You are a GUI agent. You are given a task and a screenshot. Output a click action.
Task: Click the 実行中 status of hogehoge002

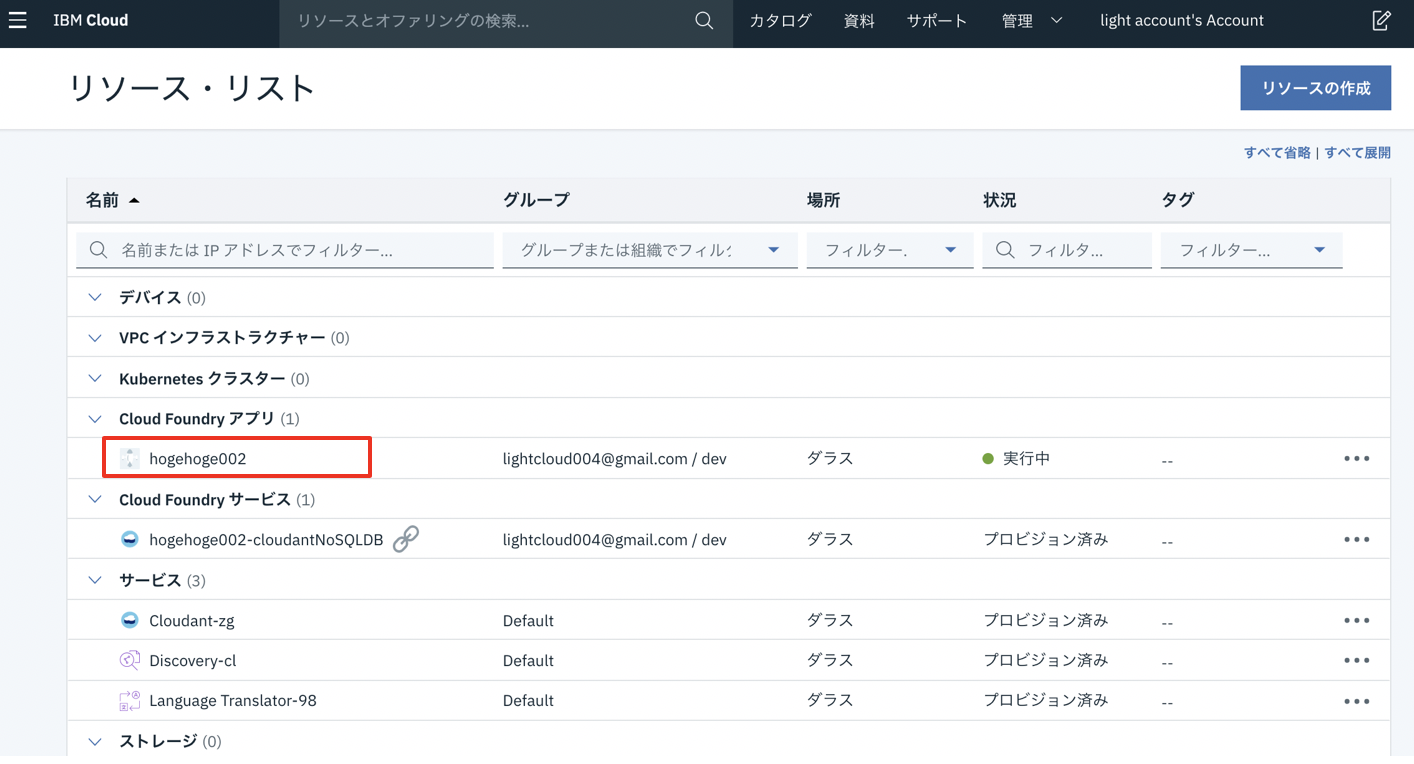1016,459
